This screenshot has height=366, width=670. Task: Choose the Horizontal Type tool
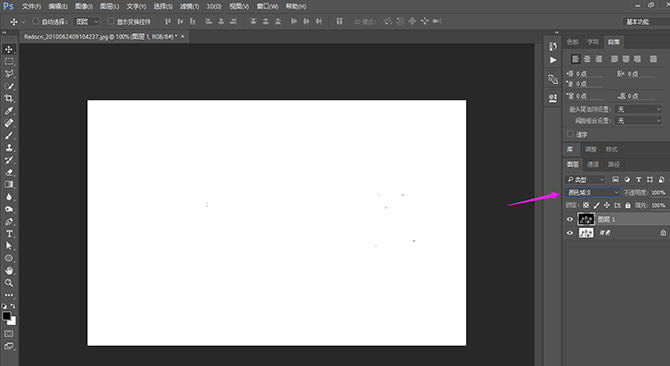click(x=9, y=234)
